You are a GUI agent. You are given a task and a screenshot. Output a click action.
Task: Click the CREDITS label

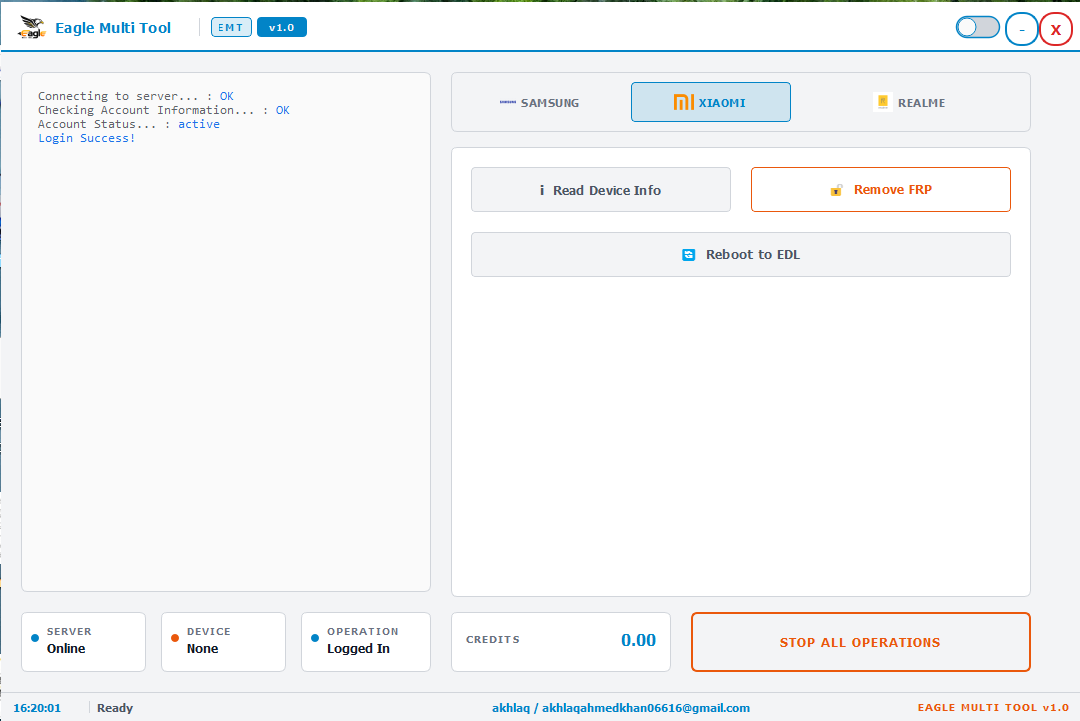pyautogui.click(x=492, y=640)
